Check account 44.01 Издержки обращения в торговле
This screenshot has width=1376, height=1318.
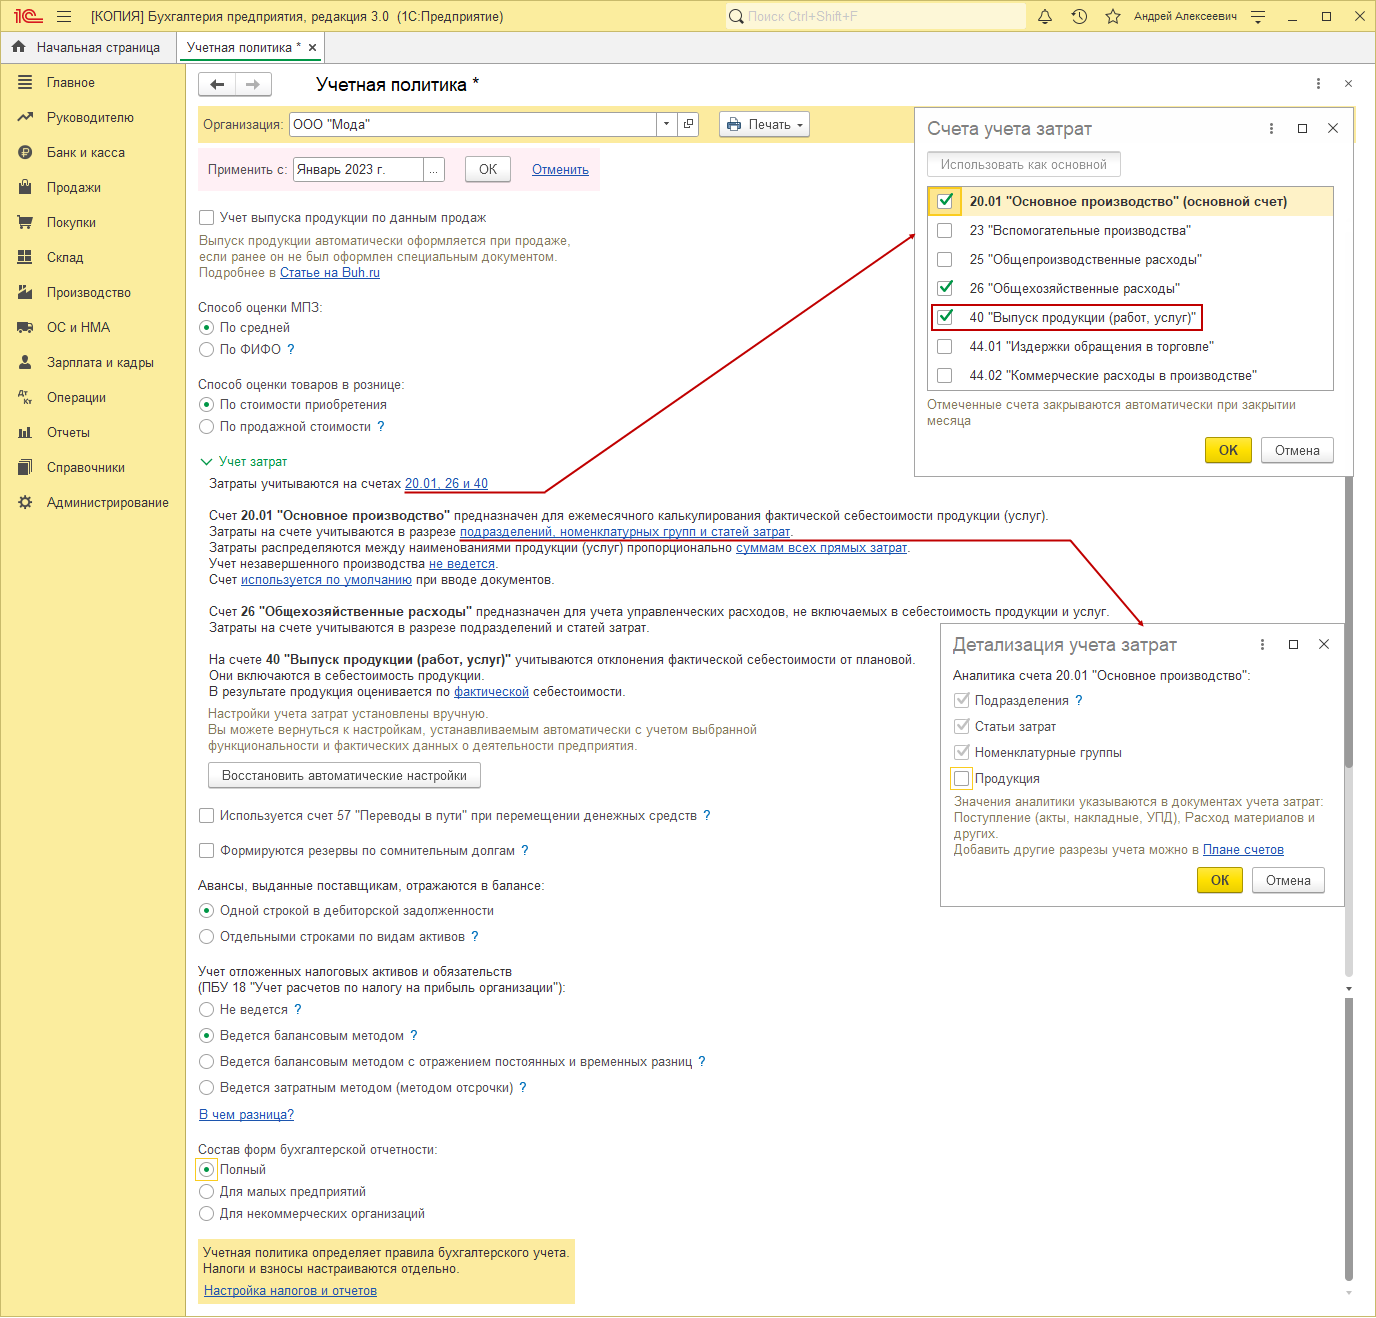pos(944,346)
